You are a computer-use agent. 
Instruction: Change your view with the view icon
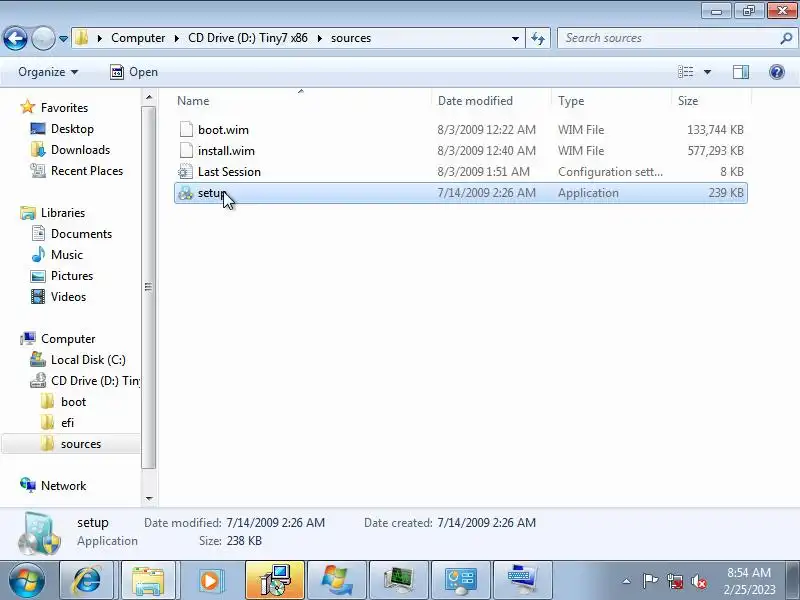(685, 72)
